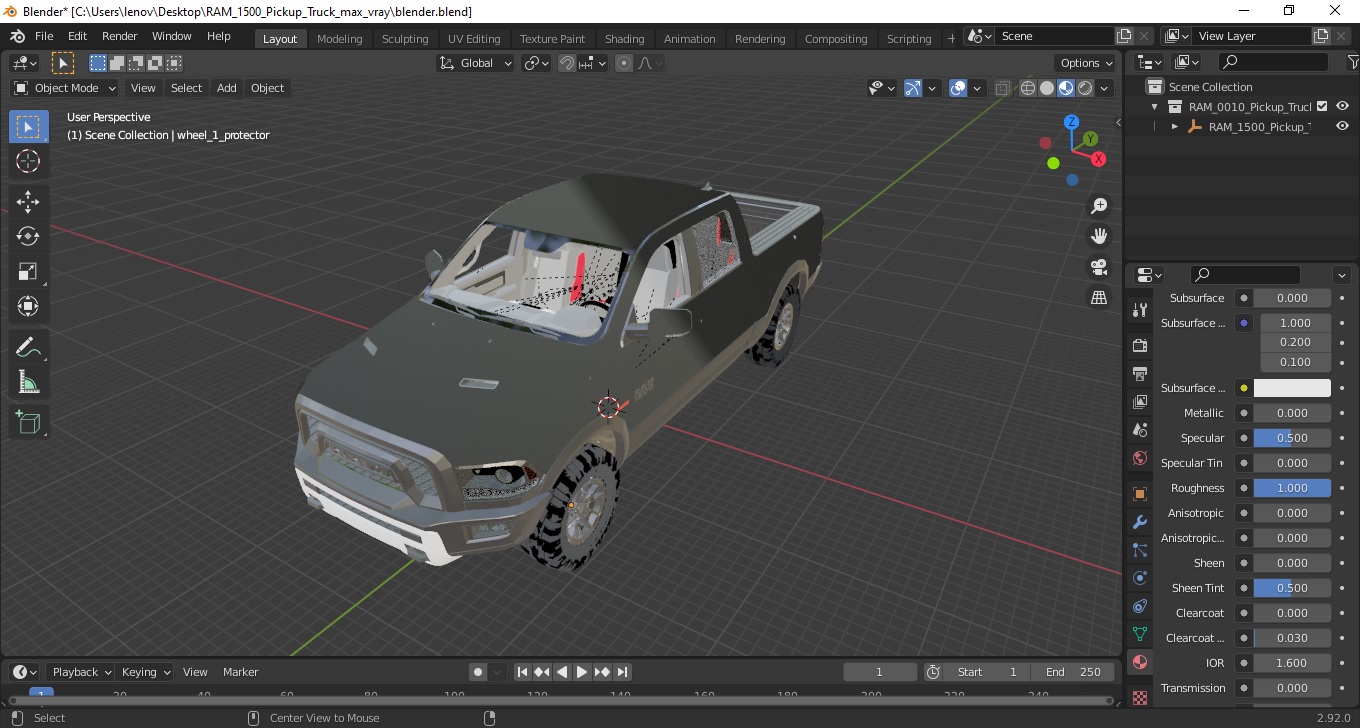Toggle viewport gizmos display

[x=912, y=88]
